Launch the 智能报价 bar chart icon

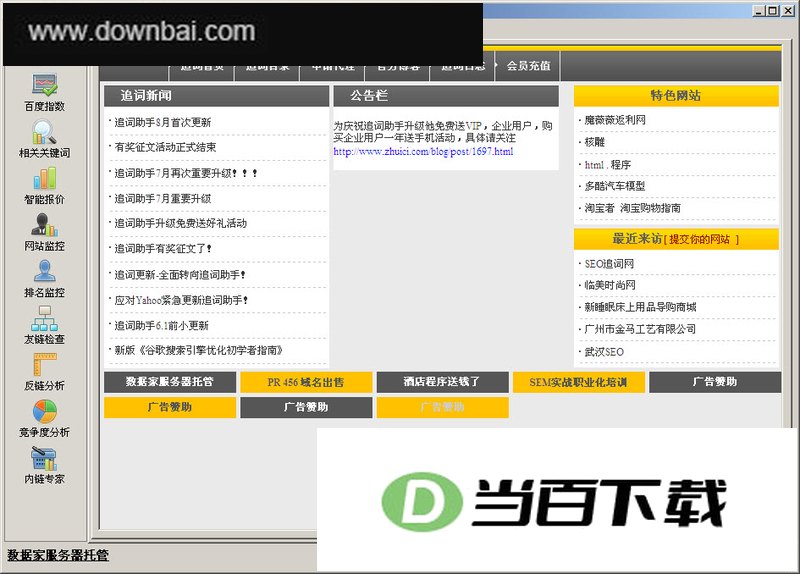point(44,179)
